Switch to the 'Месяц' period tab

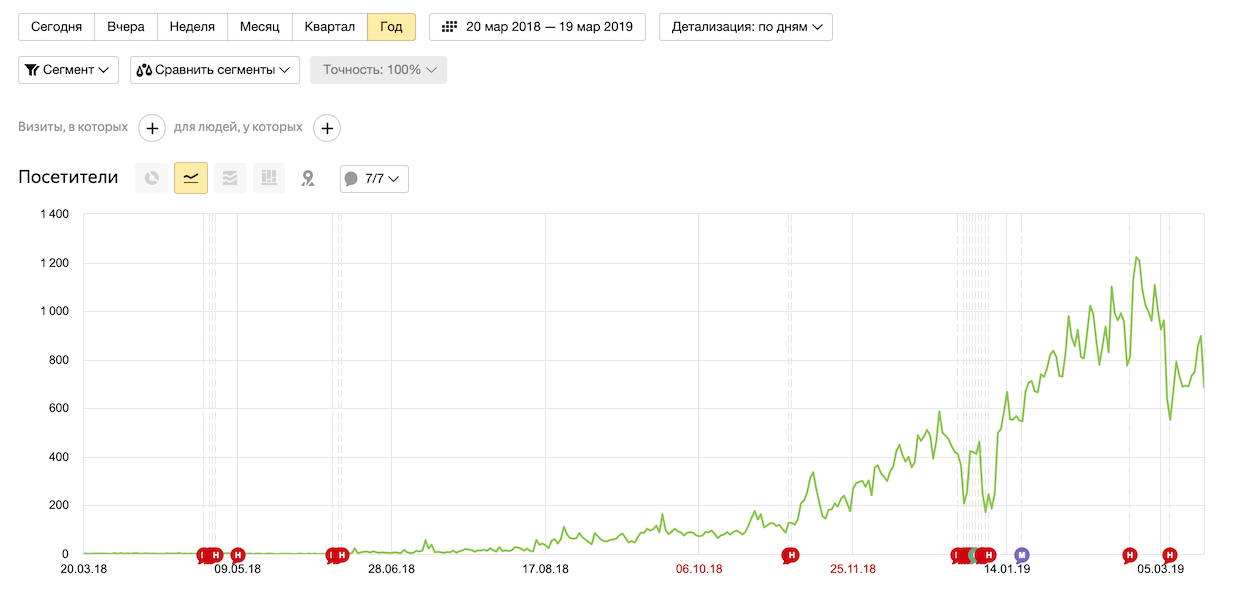260,27
